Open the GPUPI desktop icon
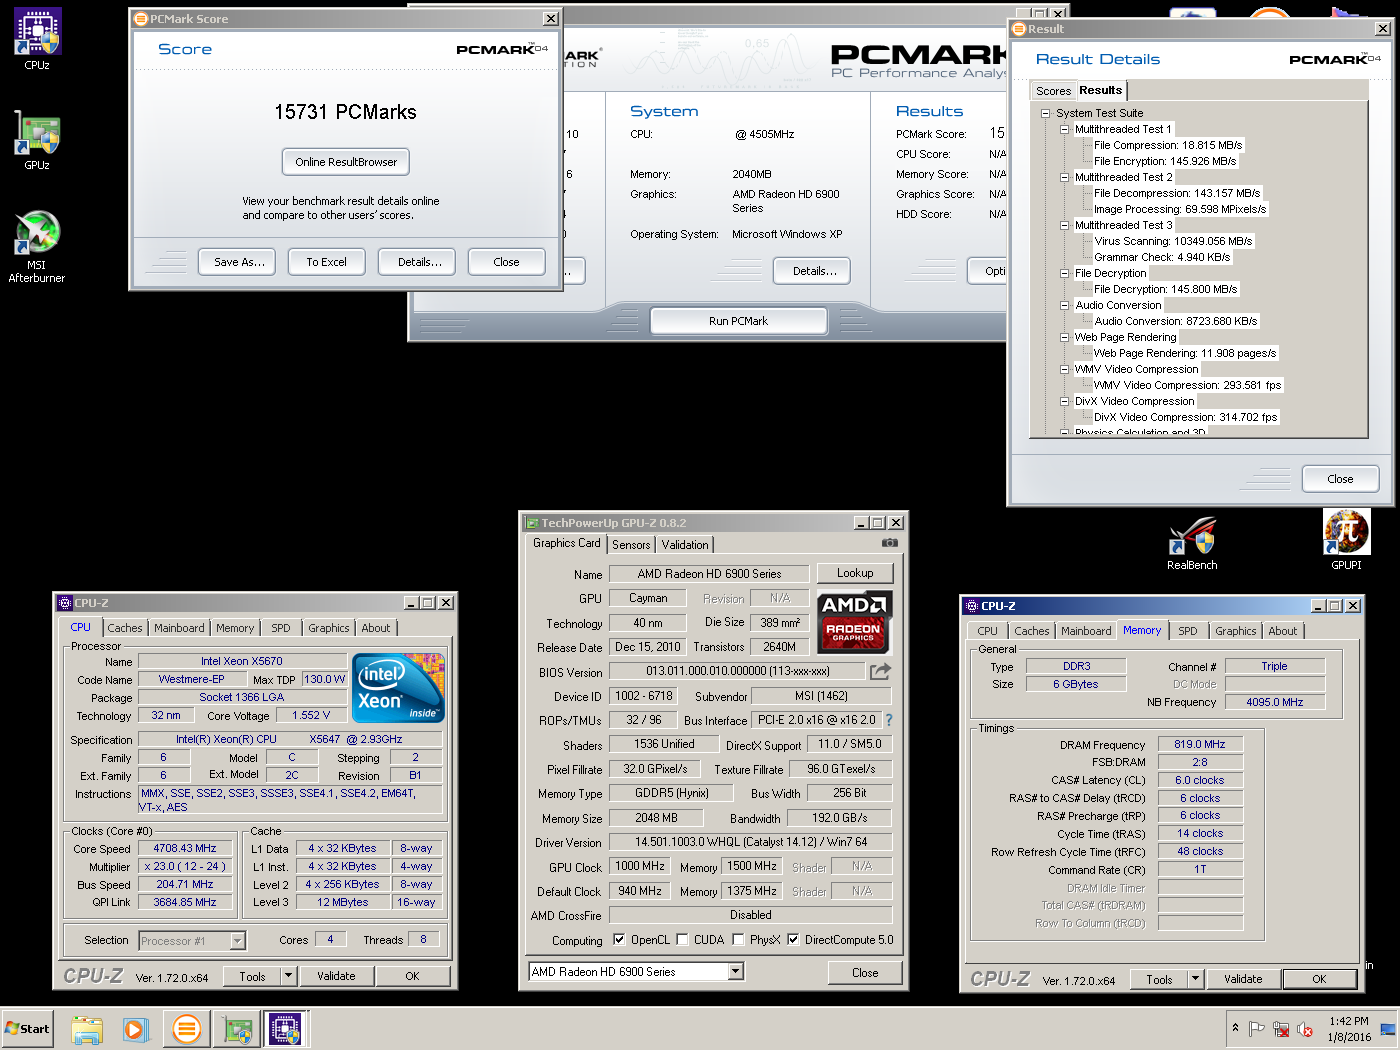This screenshot has height=1050, width=1400. 1346,540
